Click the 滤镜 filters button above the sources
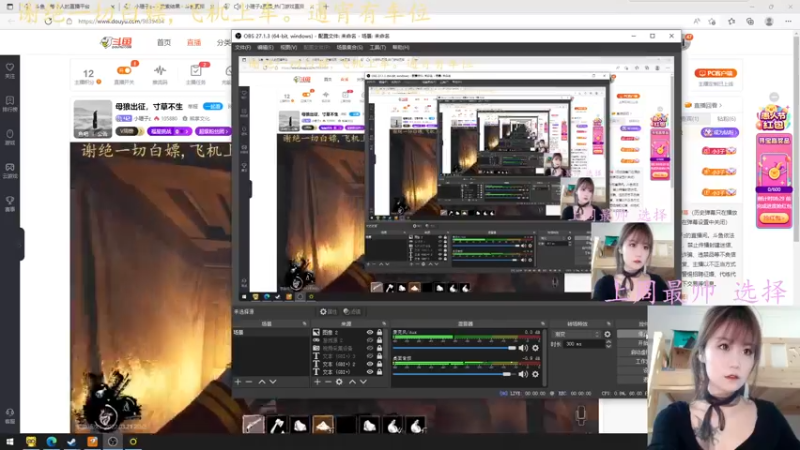This screenshot has width=800, height=450. coord(352,312)
